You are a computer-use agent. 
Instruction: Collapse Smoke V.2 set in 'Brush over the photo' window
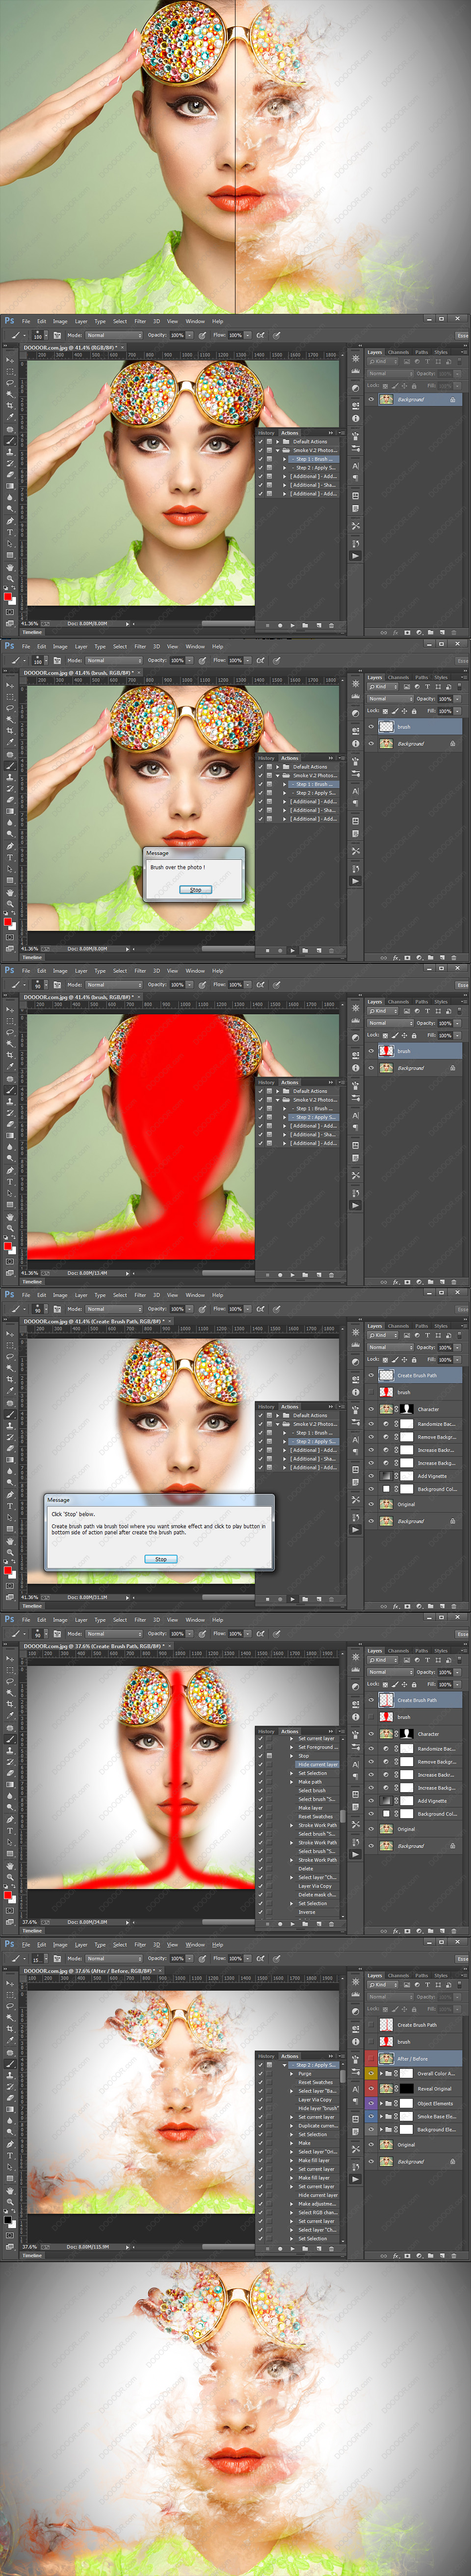(x=278, y=775)
